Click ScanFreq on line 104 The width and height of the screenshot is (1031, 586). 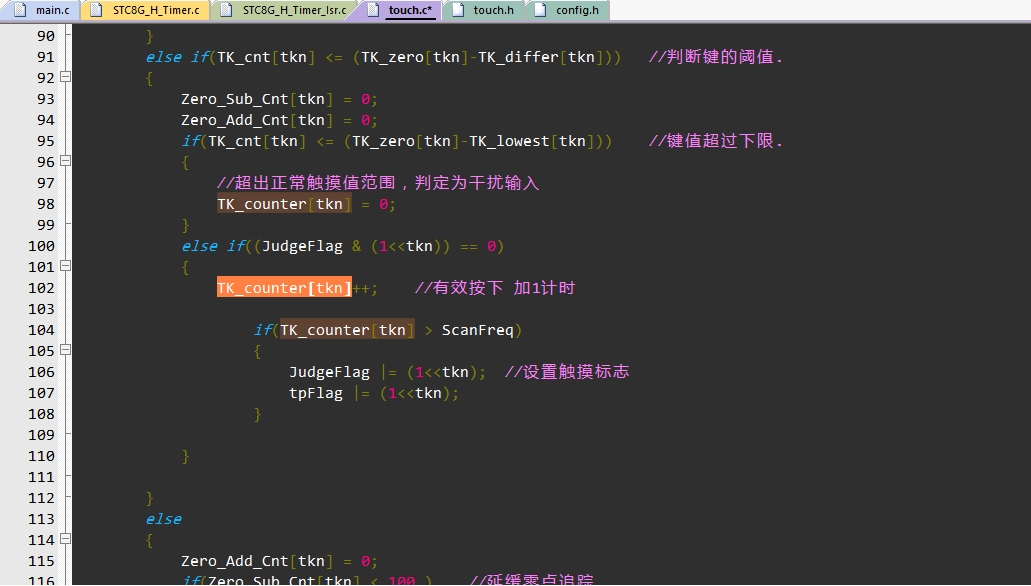click(x=477, y=330)
